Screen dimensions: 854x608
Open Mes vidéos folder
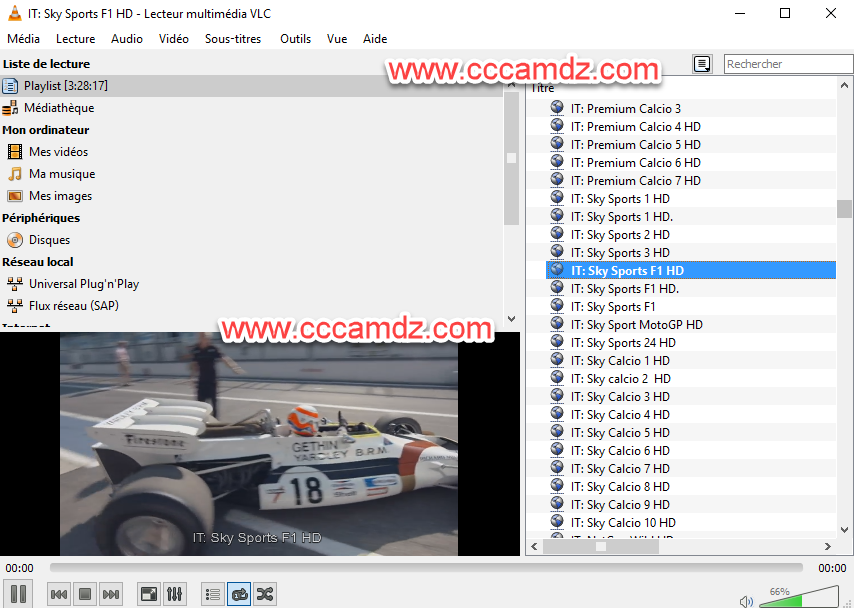(x=58, y=151)
